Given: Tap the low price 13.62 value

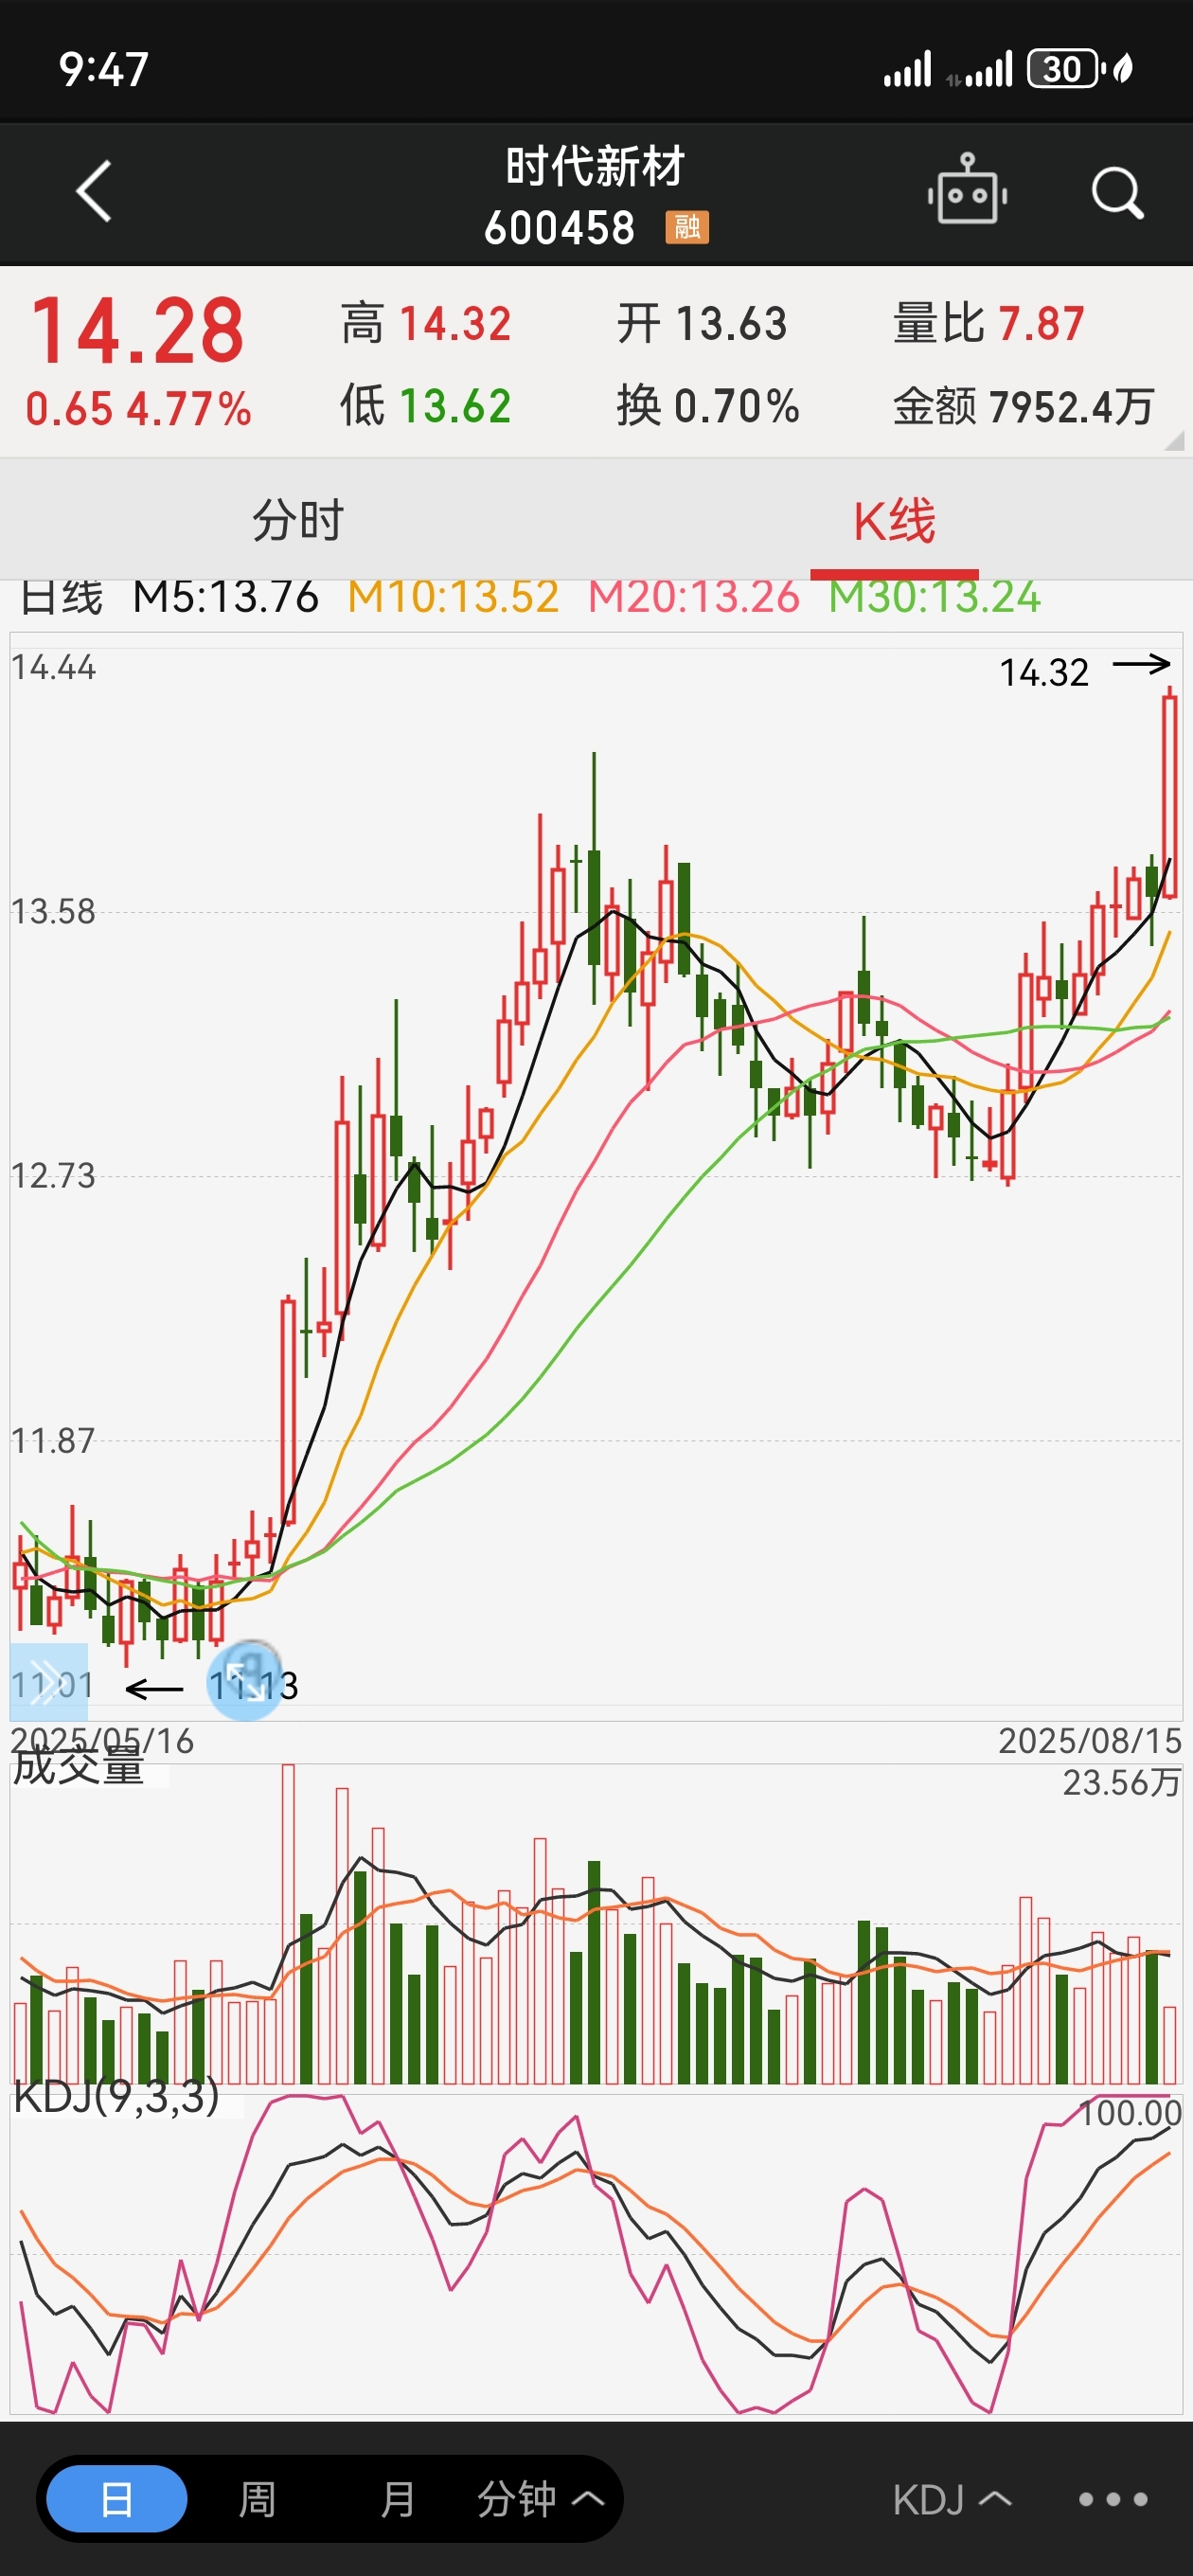Looking at the screenshot, I should pyautogui.click(x=455, y=406).
